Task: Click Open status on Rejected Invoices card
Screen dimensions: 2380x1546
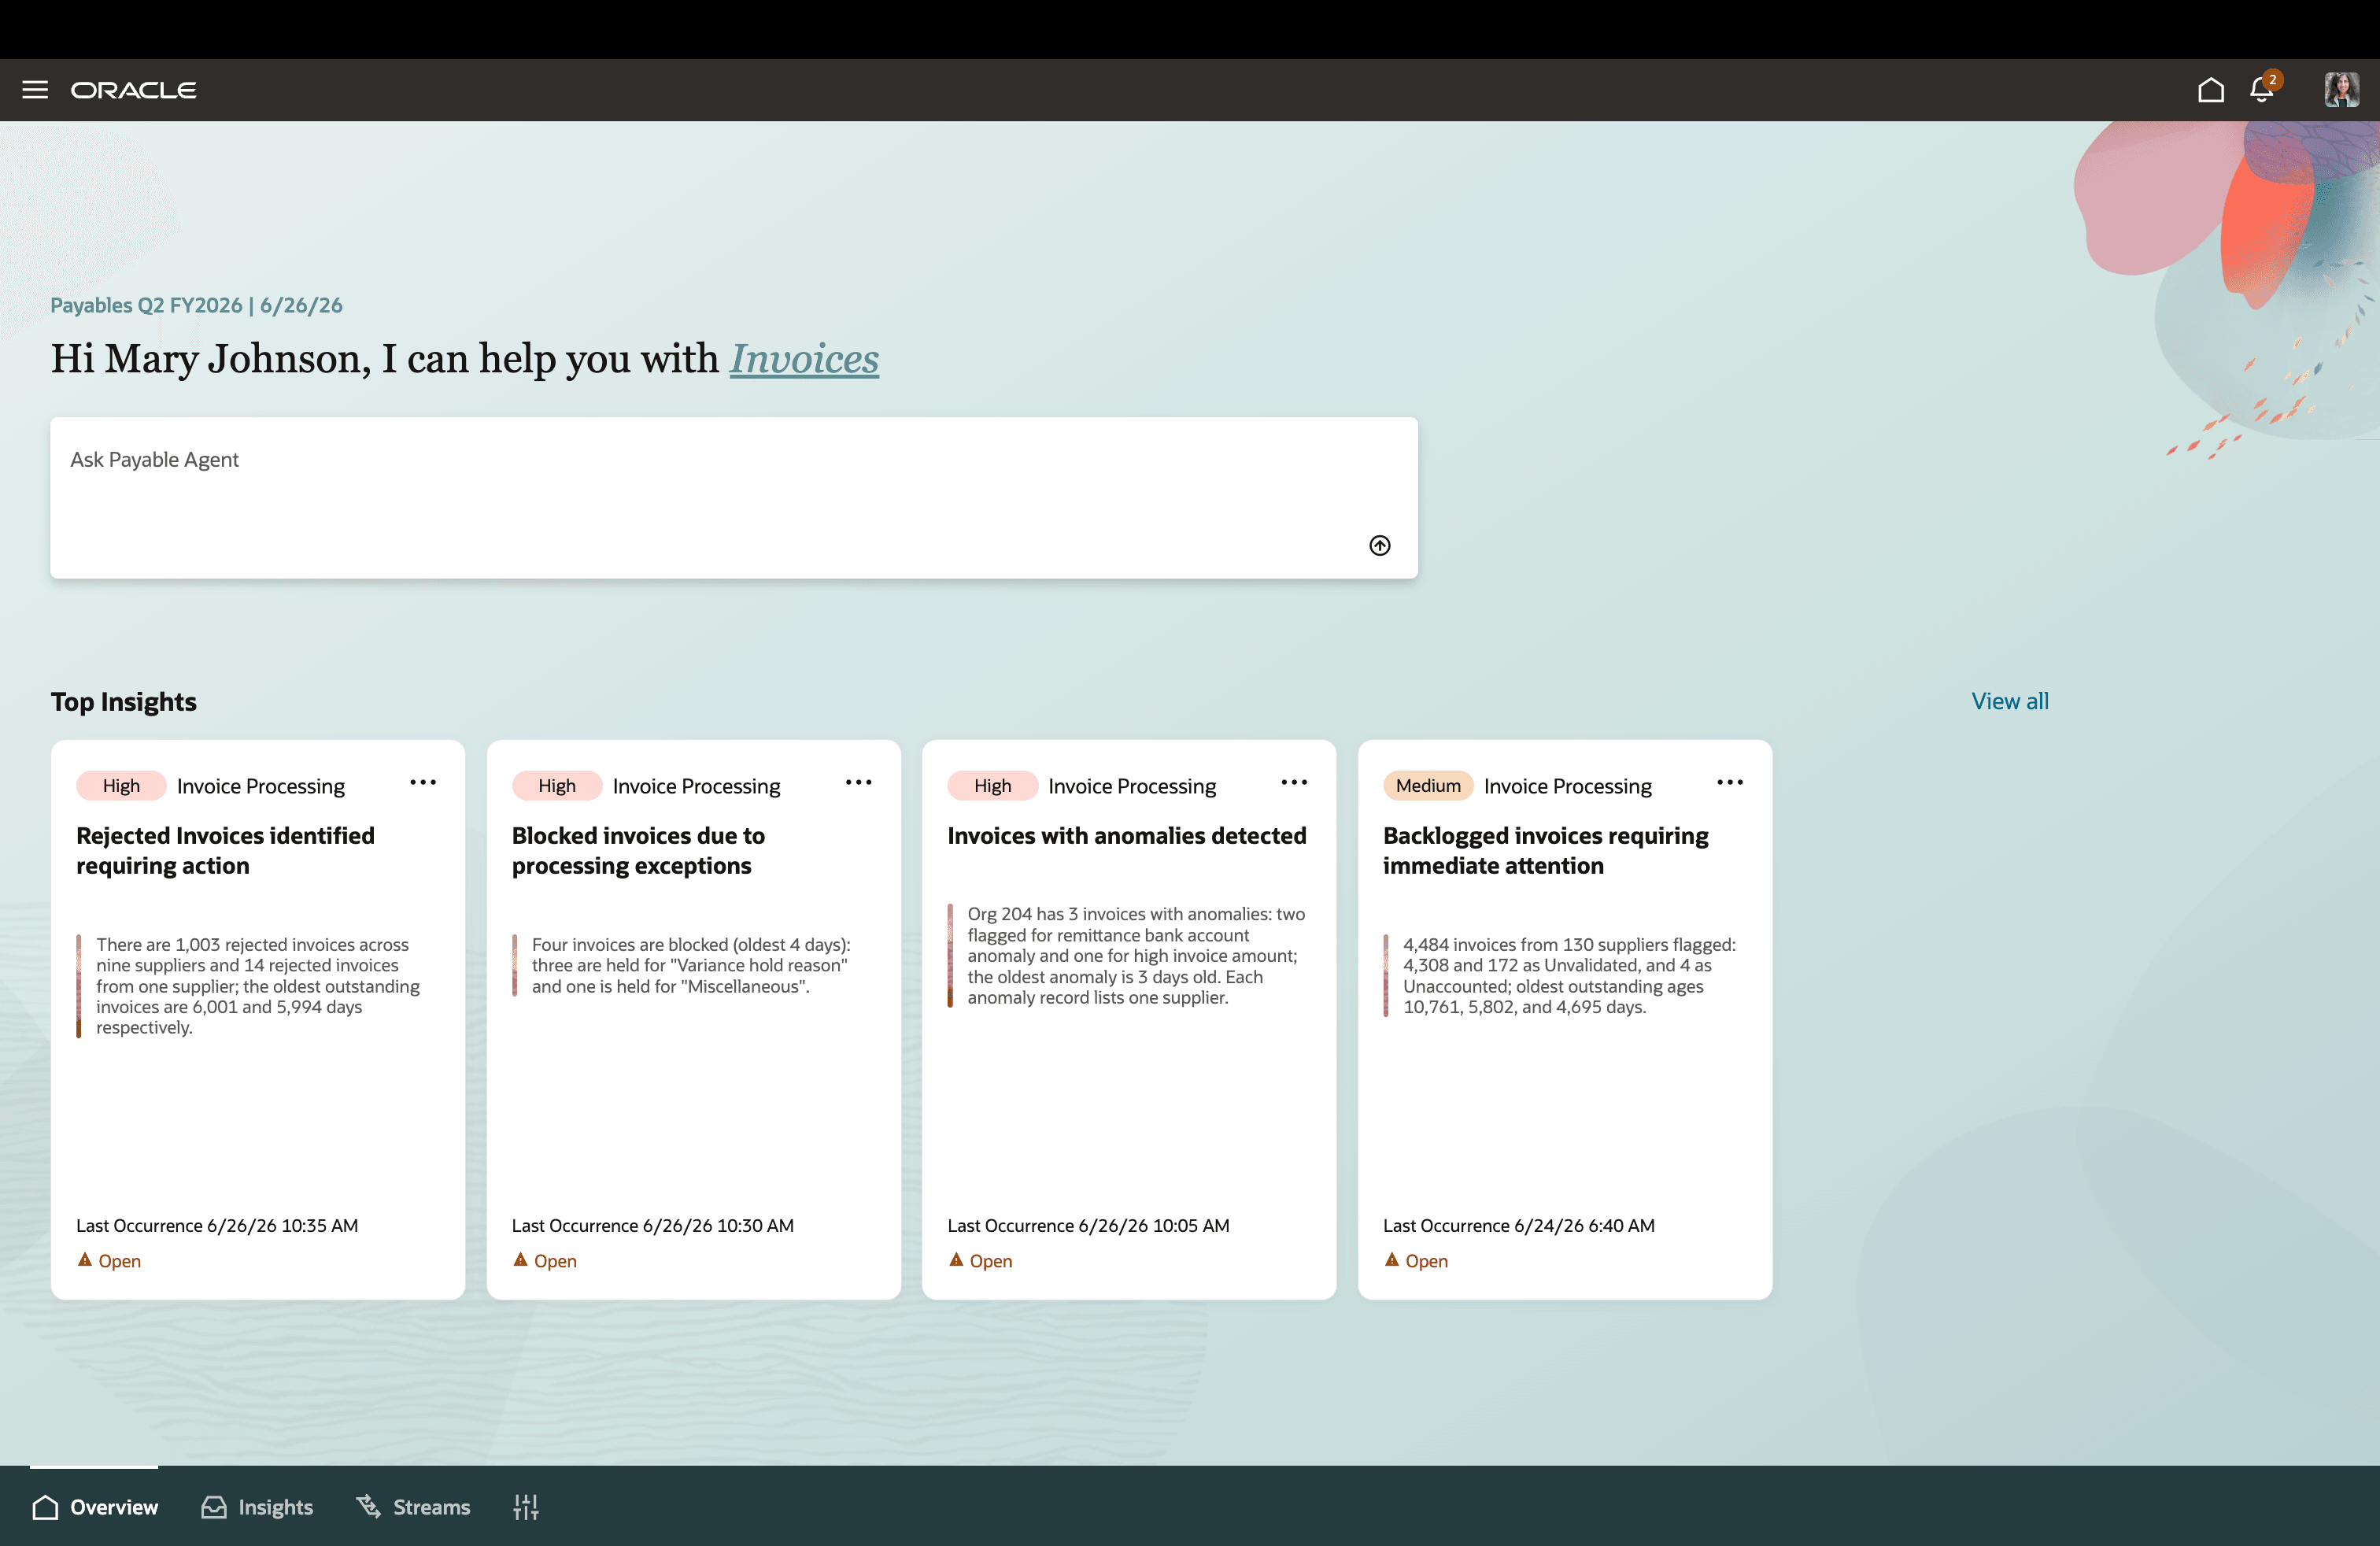Action: pos(109,1261)
